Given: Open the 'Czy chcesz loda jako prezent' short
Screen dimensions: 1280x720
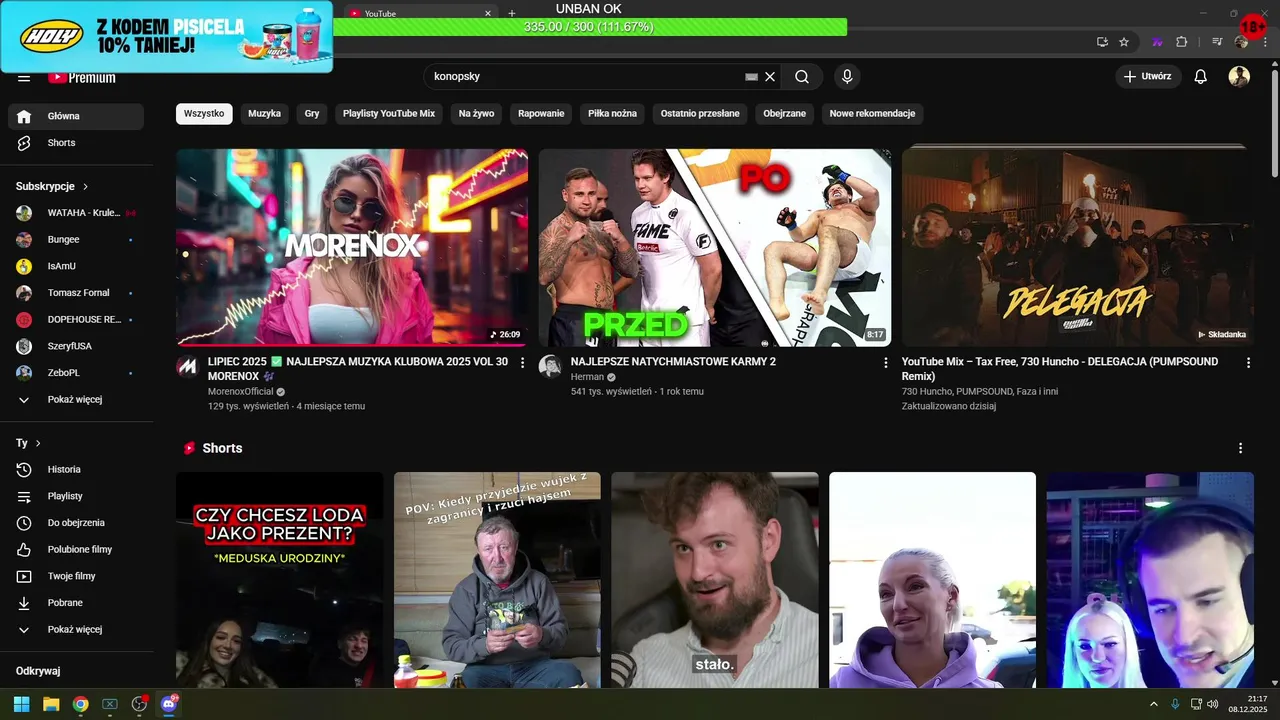Looking at the screenshot, I should [x=280, y=580].
